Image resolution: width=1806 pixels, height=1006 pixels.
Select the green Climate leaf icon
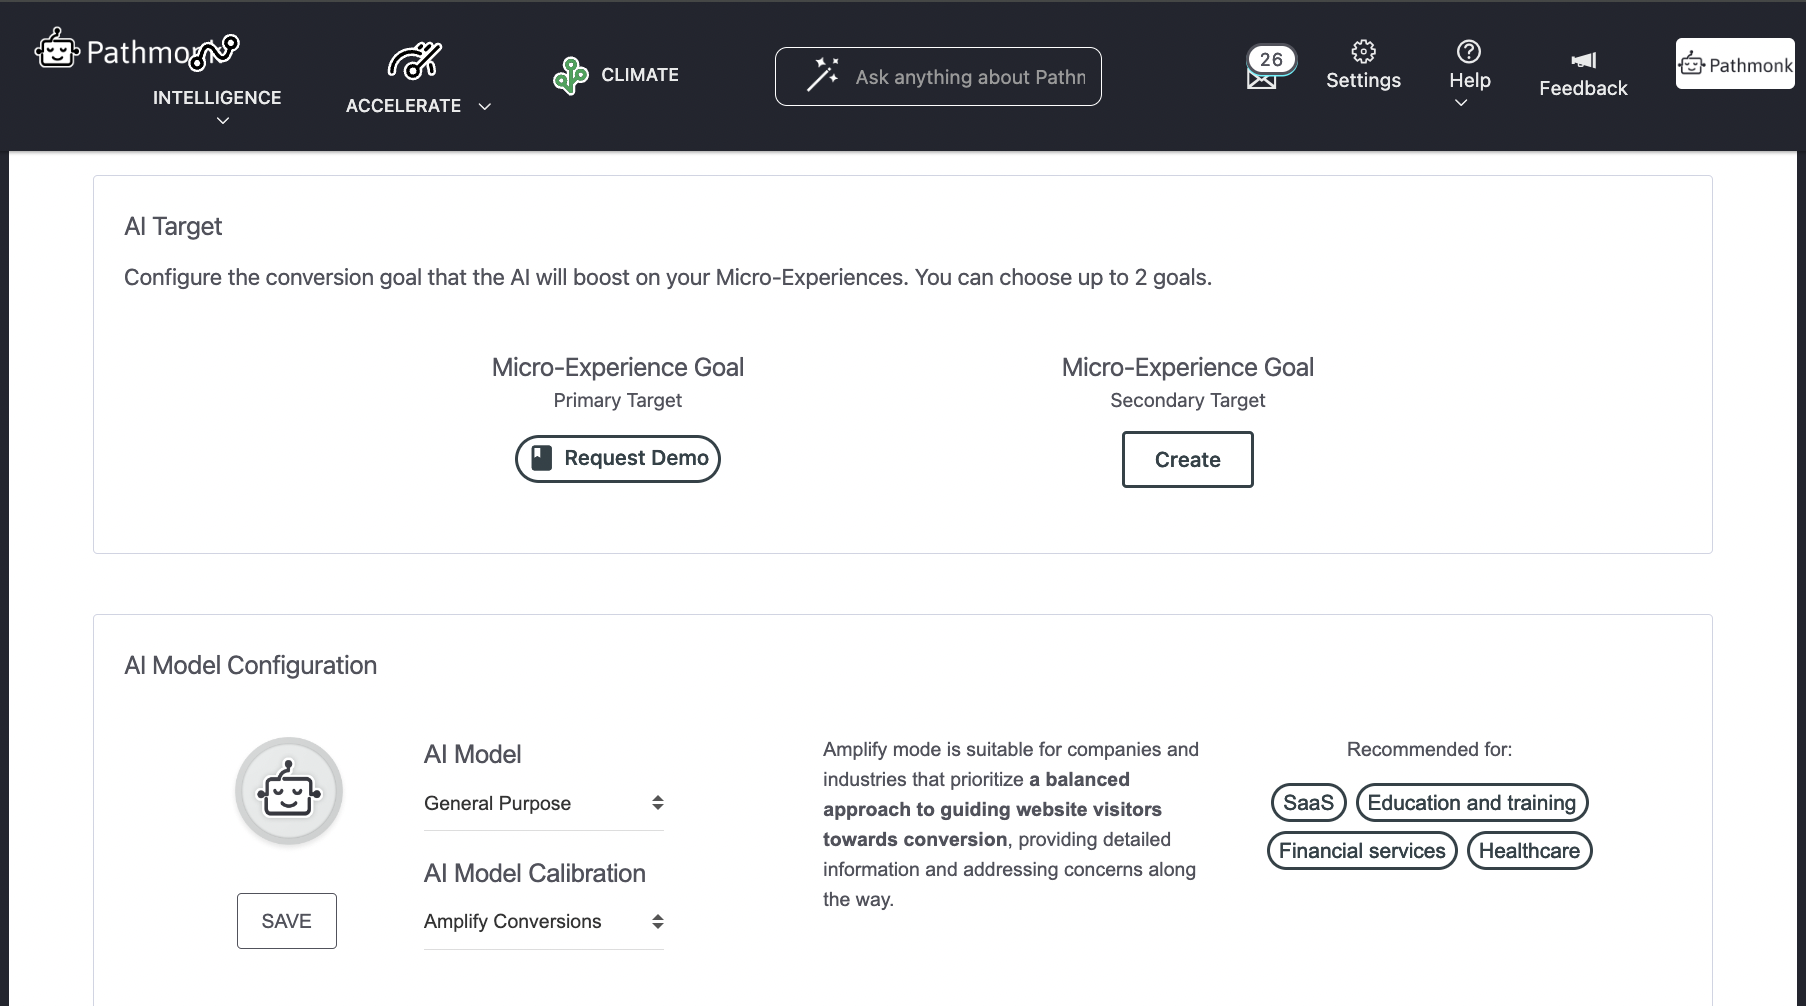pos(571,75)
